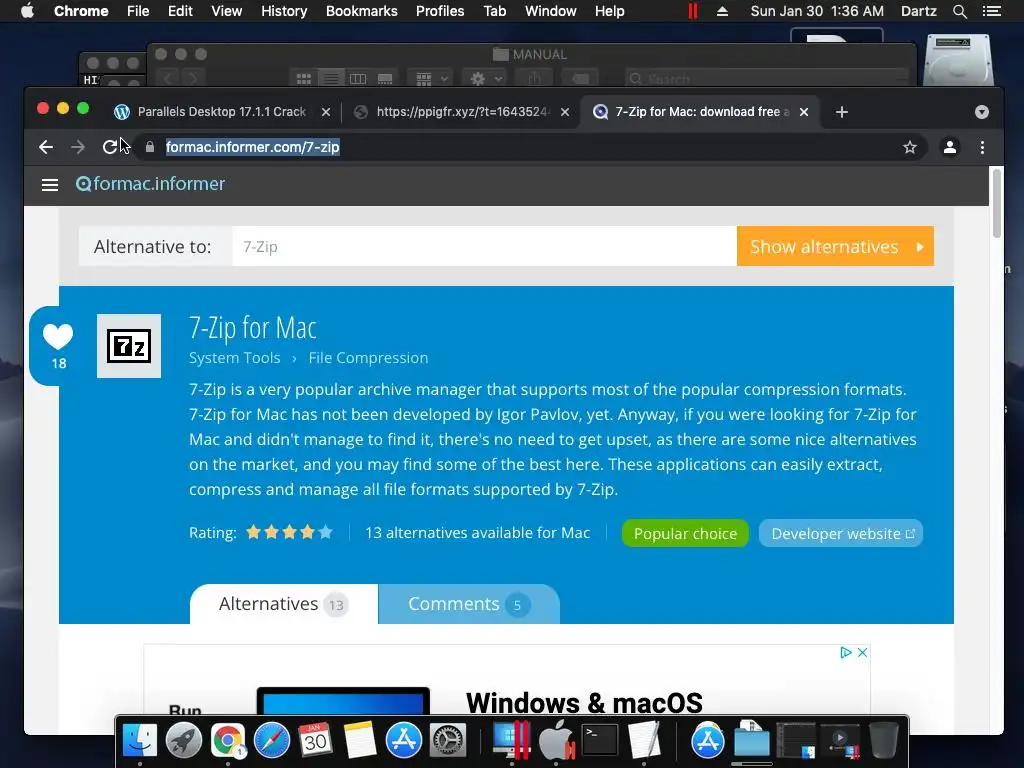Viewport: 1024px width, 768px height.
Task: Open Launchpad from the Dock
Action: pos(184,741)
